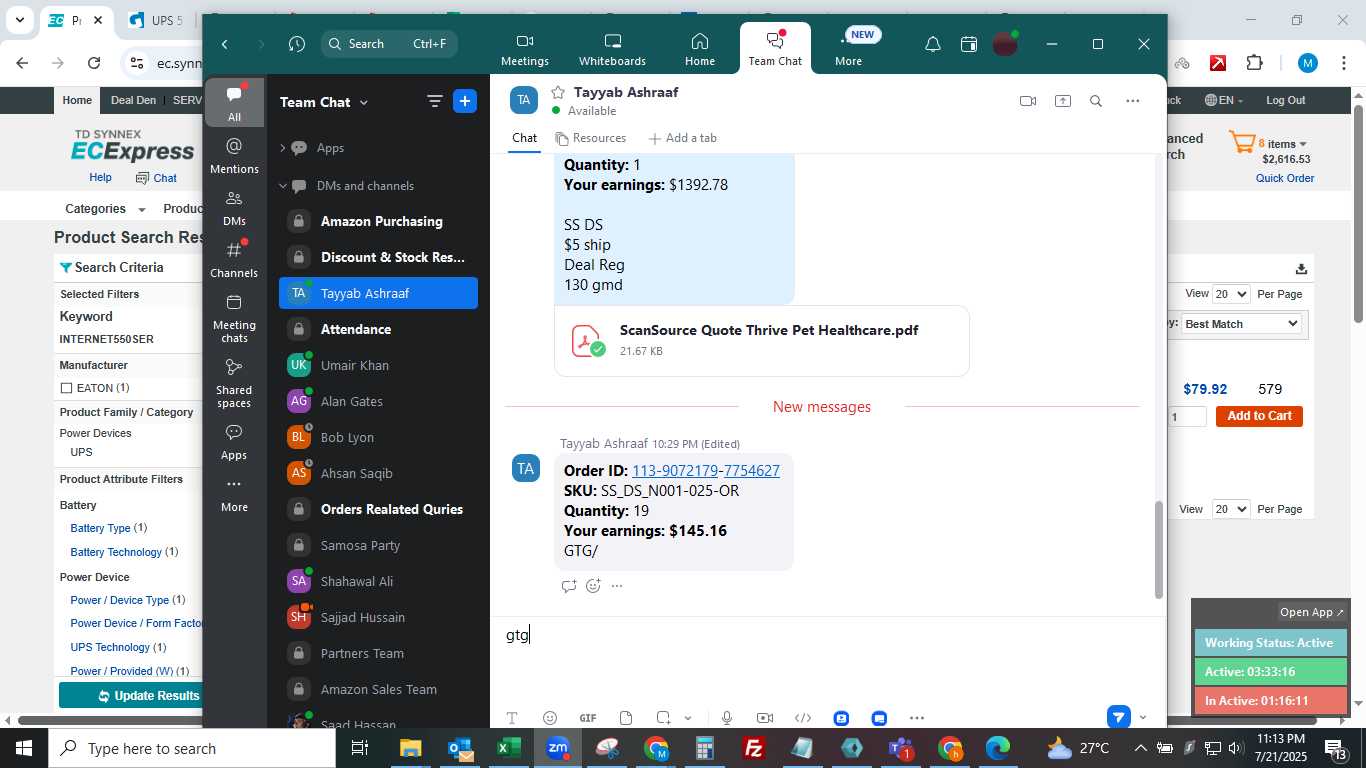1366x768 pixels.
Task: Star the Tayyab Ashraaf chat
Action: pyautogui.click(x=558, y=92)
